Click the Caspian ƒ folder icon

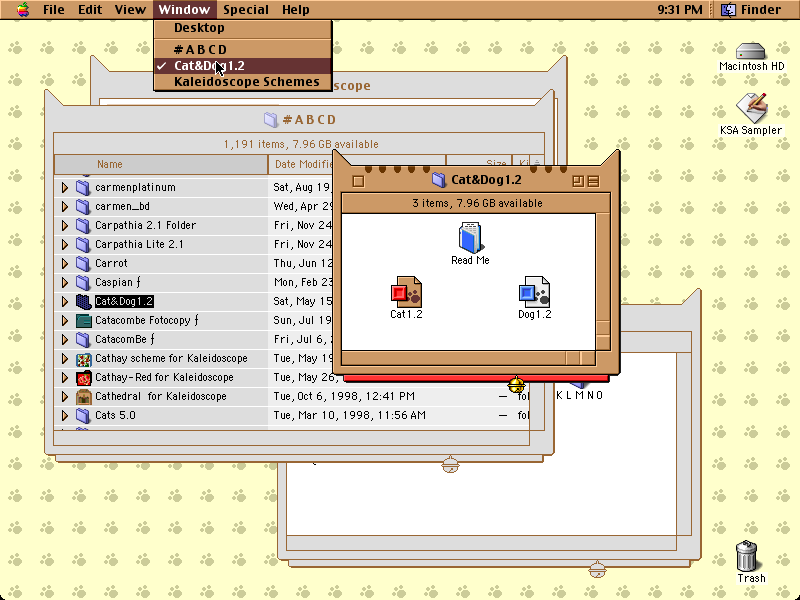[83, 282]
